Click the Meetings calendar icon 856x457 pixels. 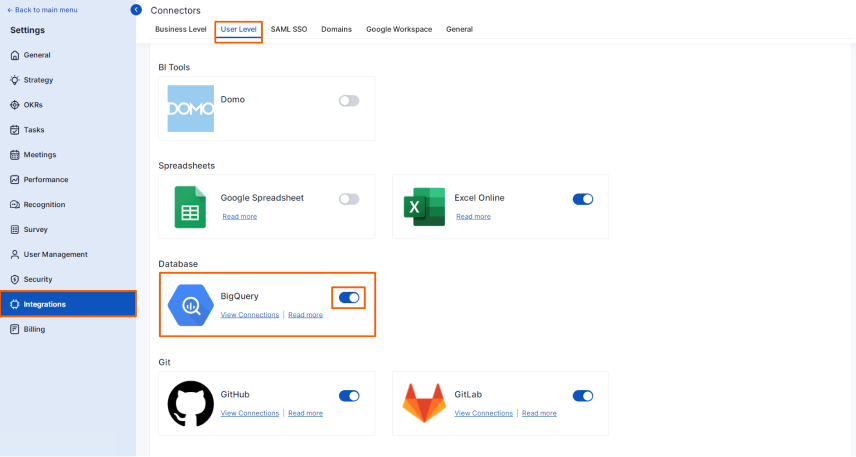15,155
